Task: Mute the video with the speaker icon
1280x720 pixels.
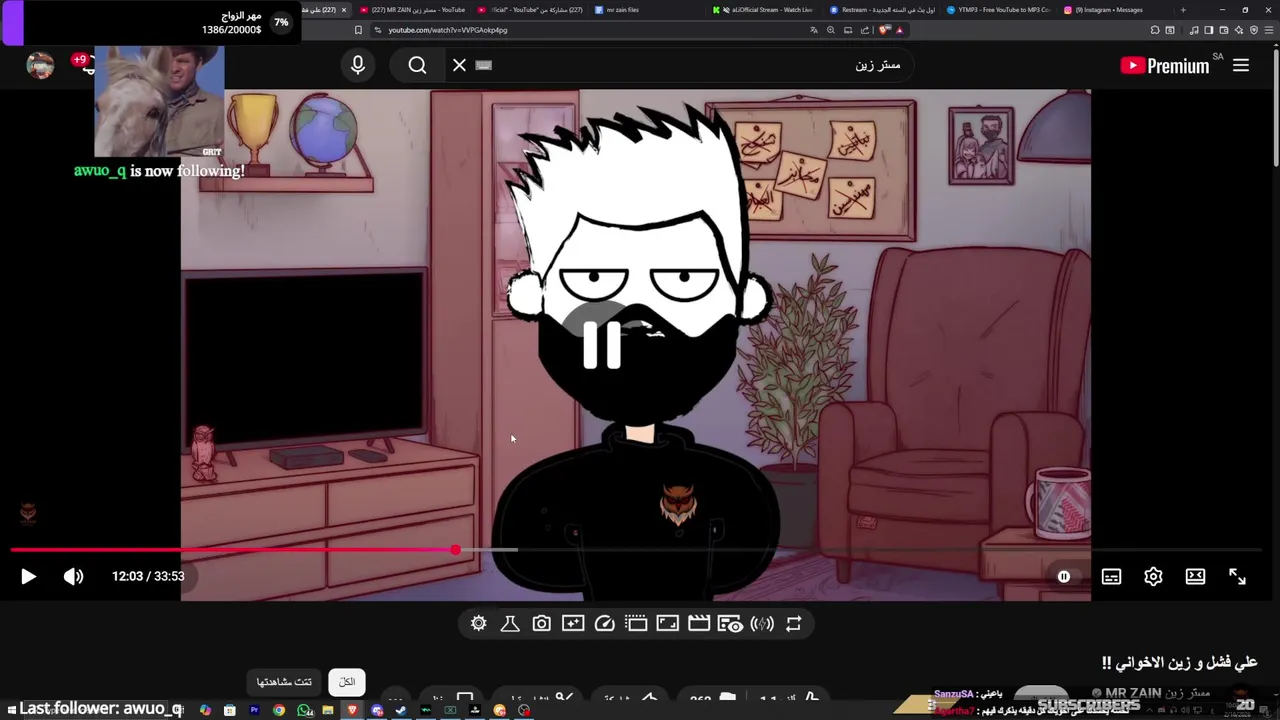Action: click(74, 576)
